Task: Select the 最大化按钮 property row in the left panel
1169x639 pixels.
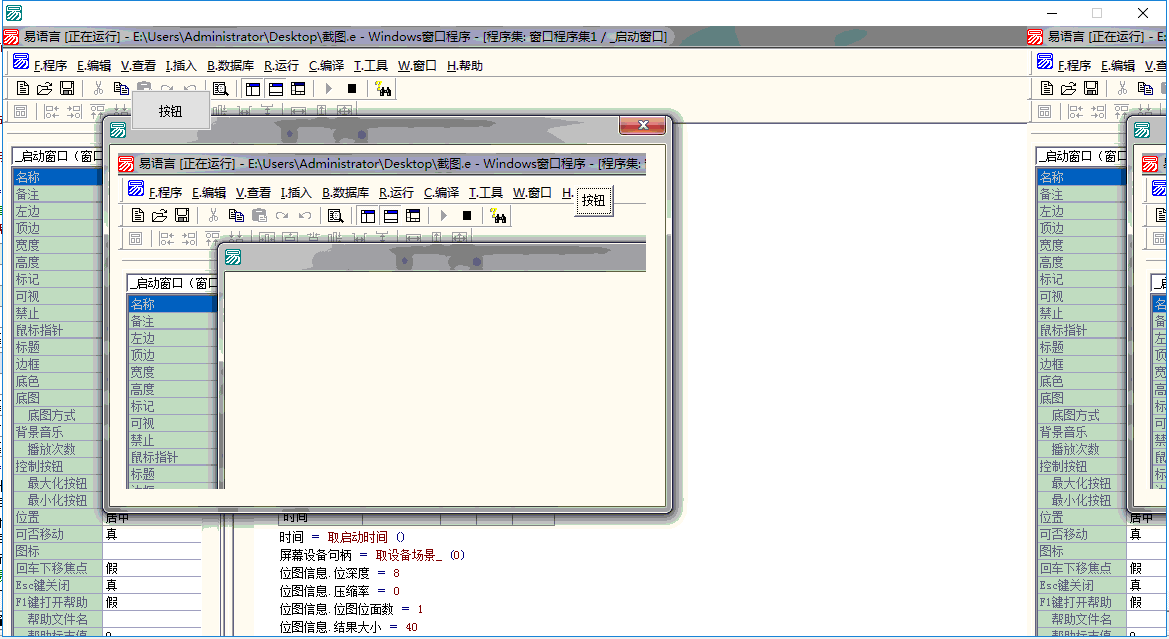Action: pos(57,483)
